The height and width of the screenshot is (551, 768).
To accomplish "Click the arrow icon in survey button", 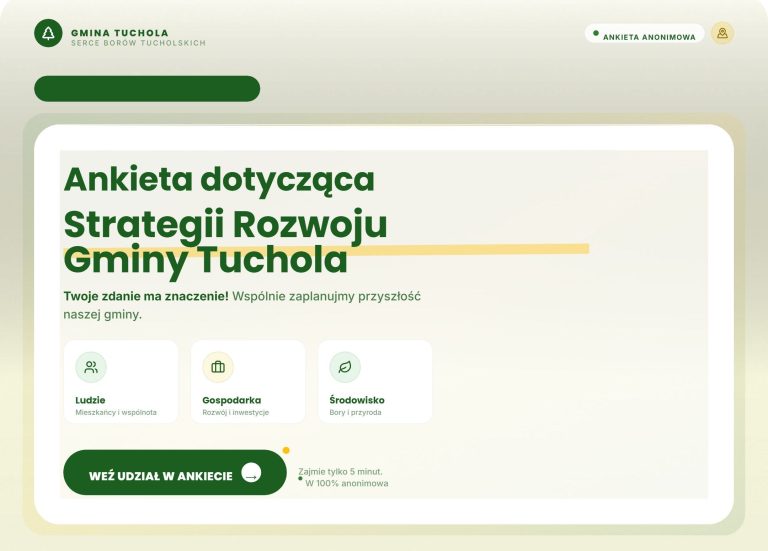I will coord(251,473).
